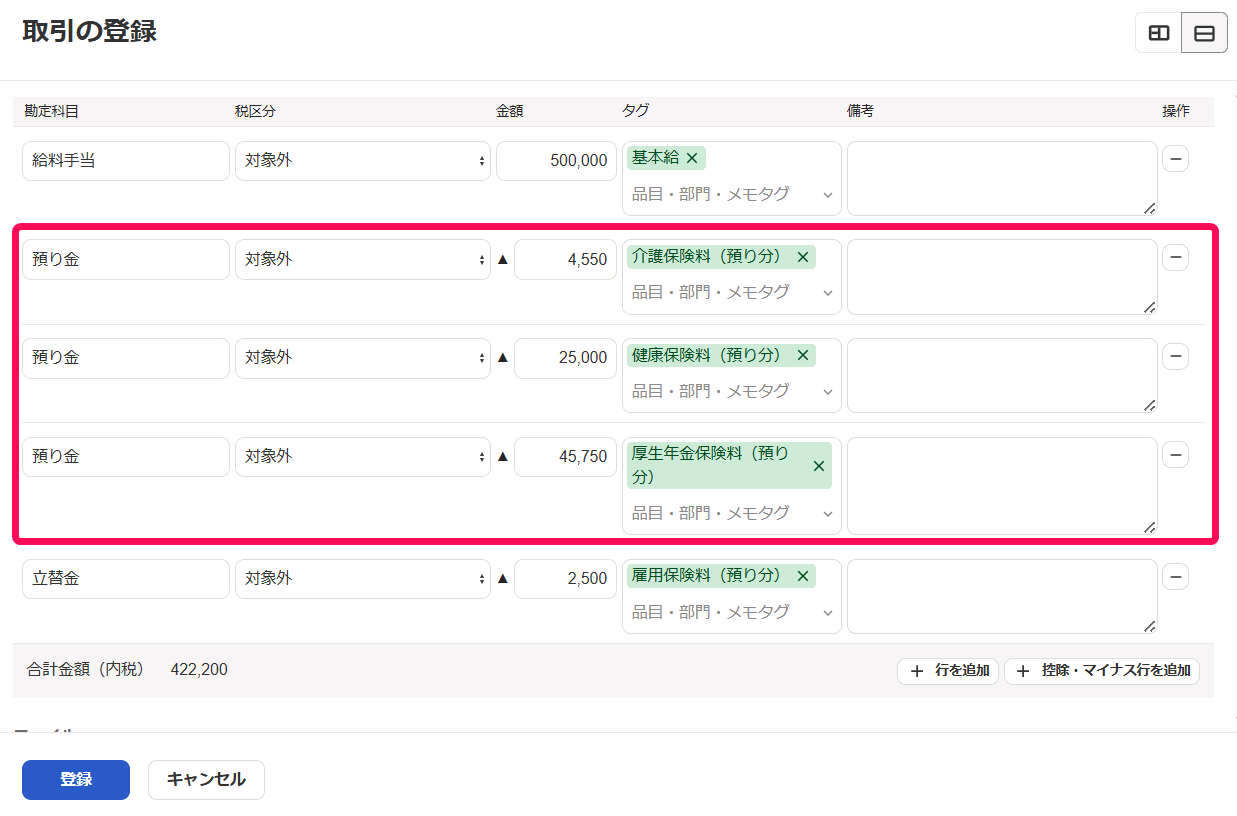Remove the 雇用保険料（預り分） tag
Viewport: 1237px width, 816px height.
click(802, 576)
